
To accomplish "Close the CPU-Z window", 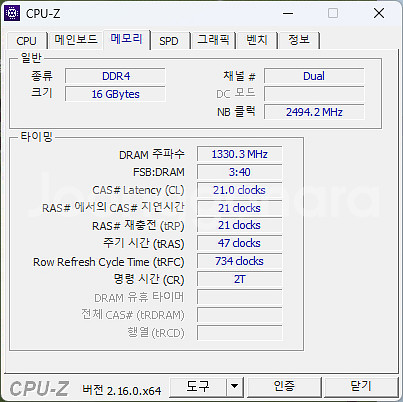I will pyautogui.click(x=379, y=14).
